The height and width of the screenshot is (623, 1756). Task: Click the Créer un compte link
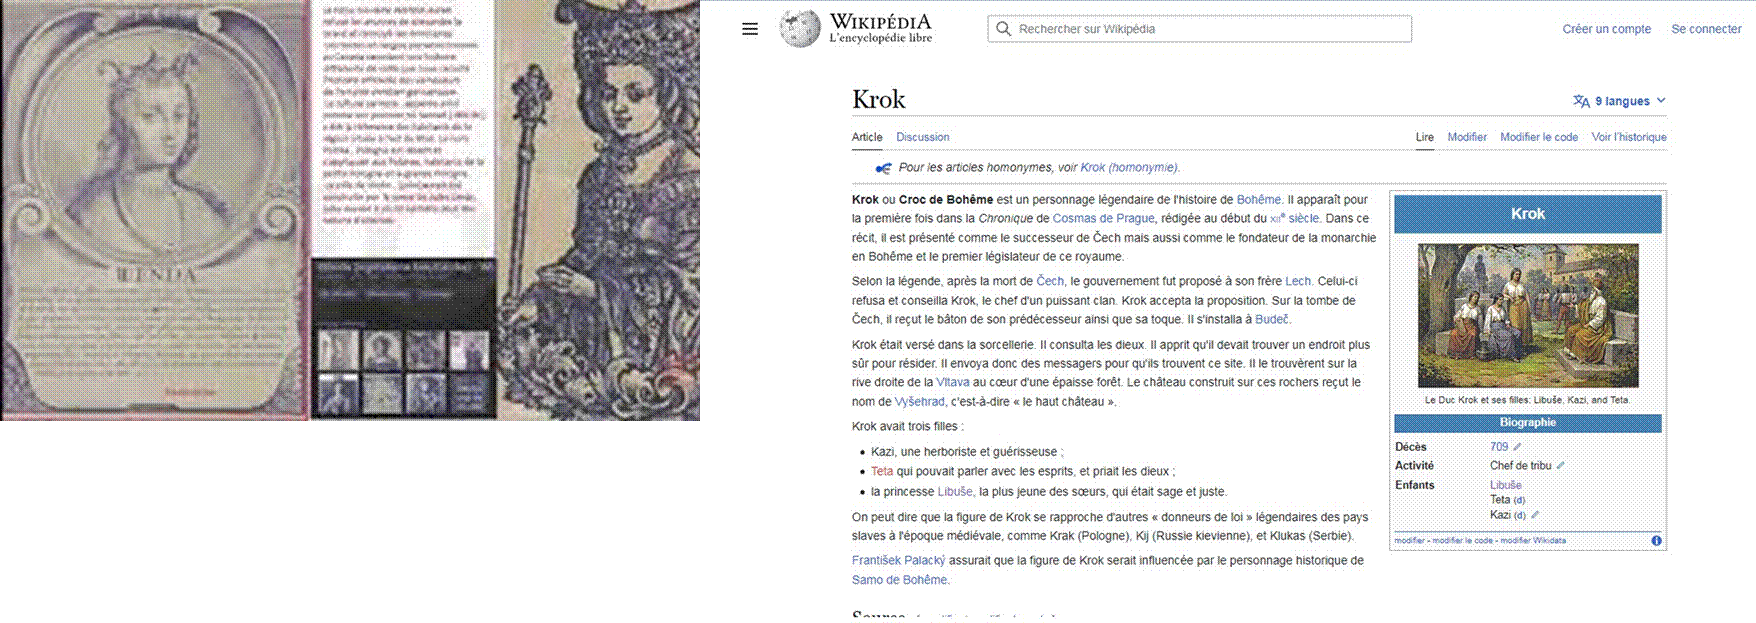coord(1607,29)
